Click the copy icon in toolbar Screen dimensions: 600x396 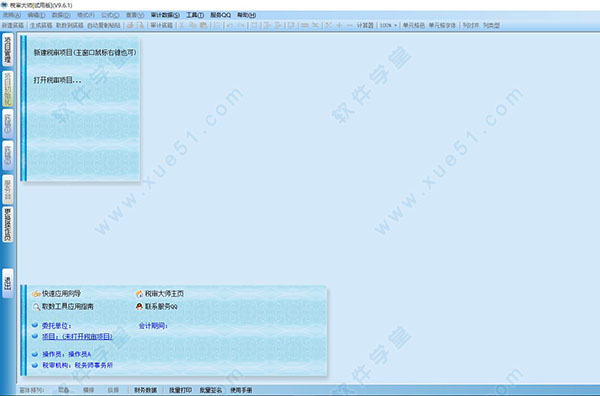coord(193,26)
